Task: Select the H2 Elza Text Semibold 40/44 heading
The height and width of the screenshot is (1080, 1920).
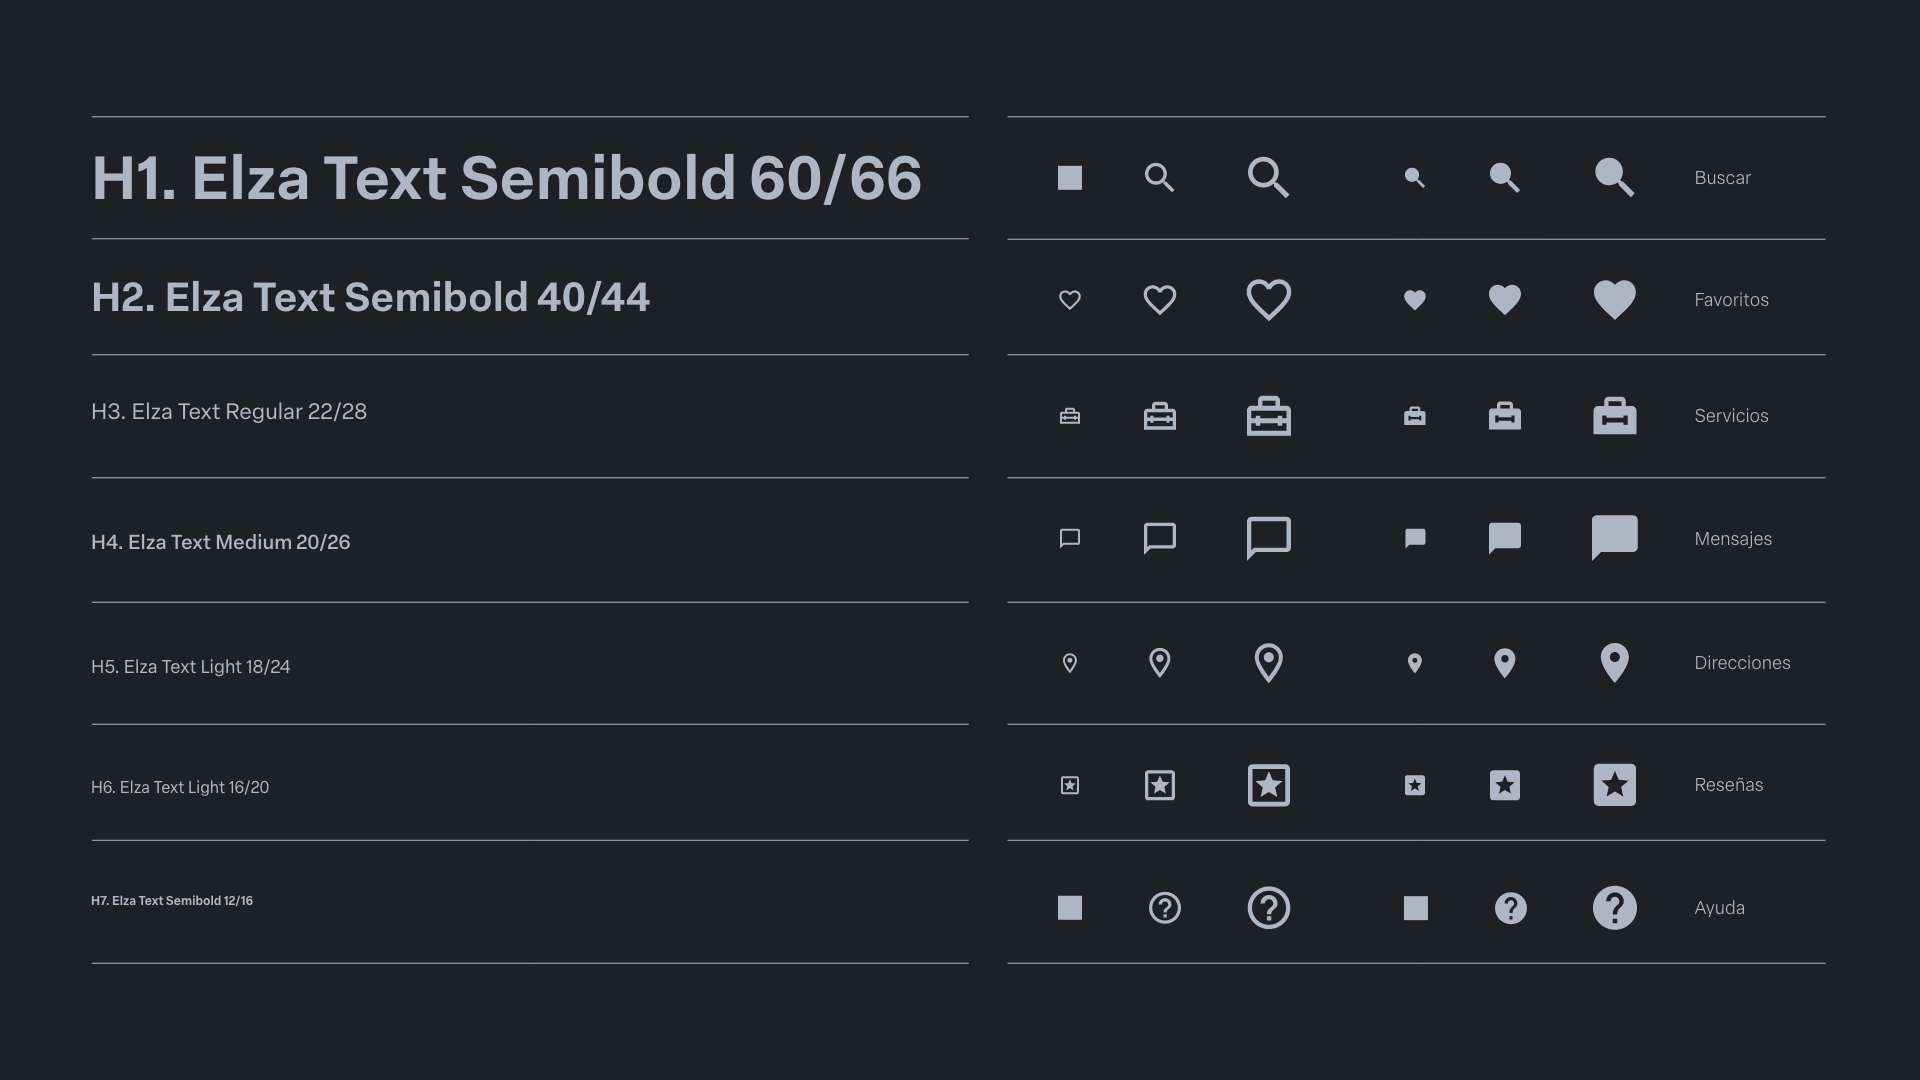Action: coord(370,297)
